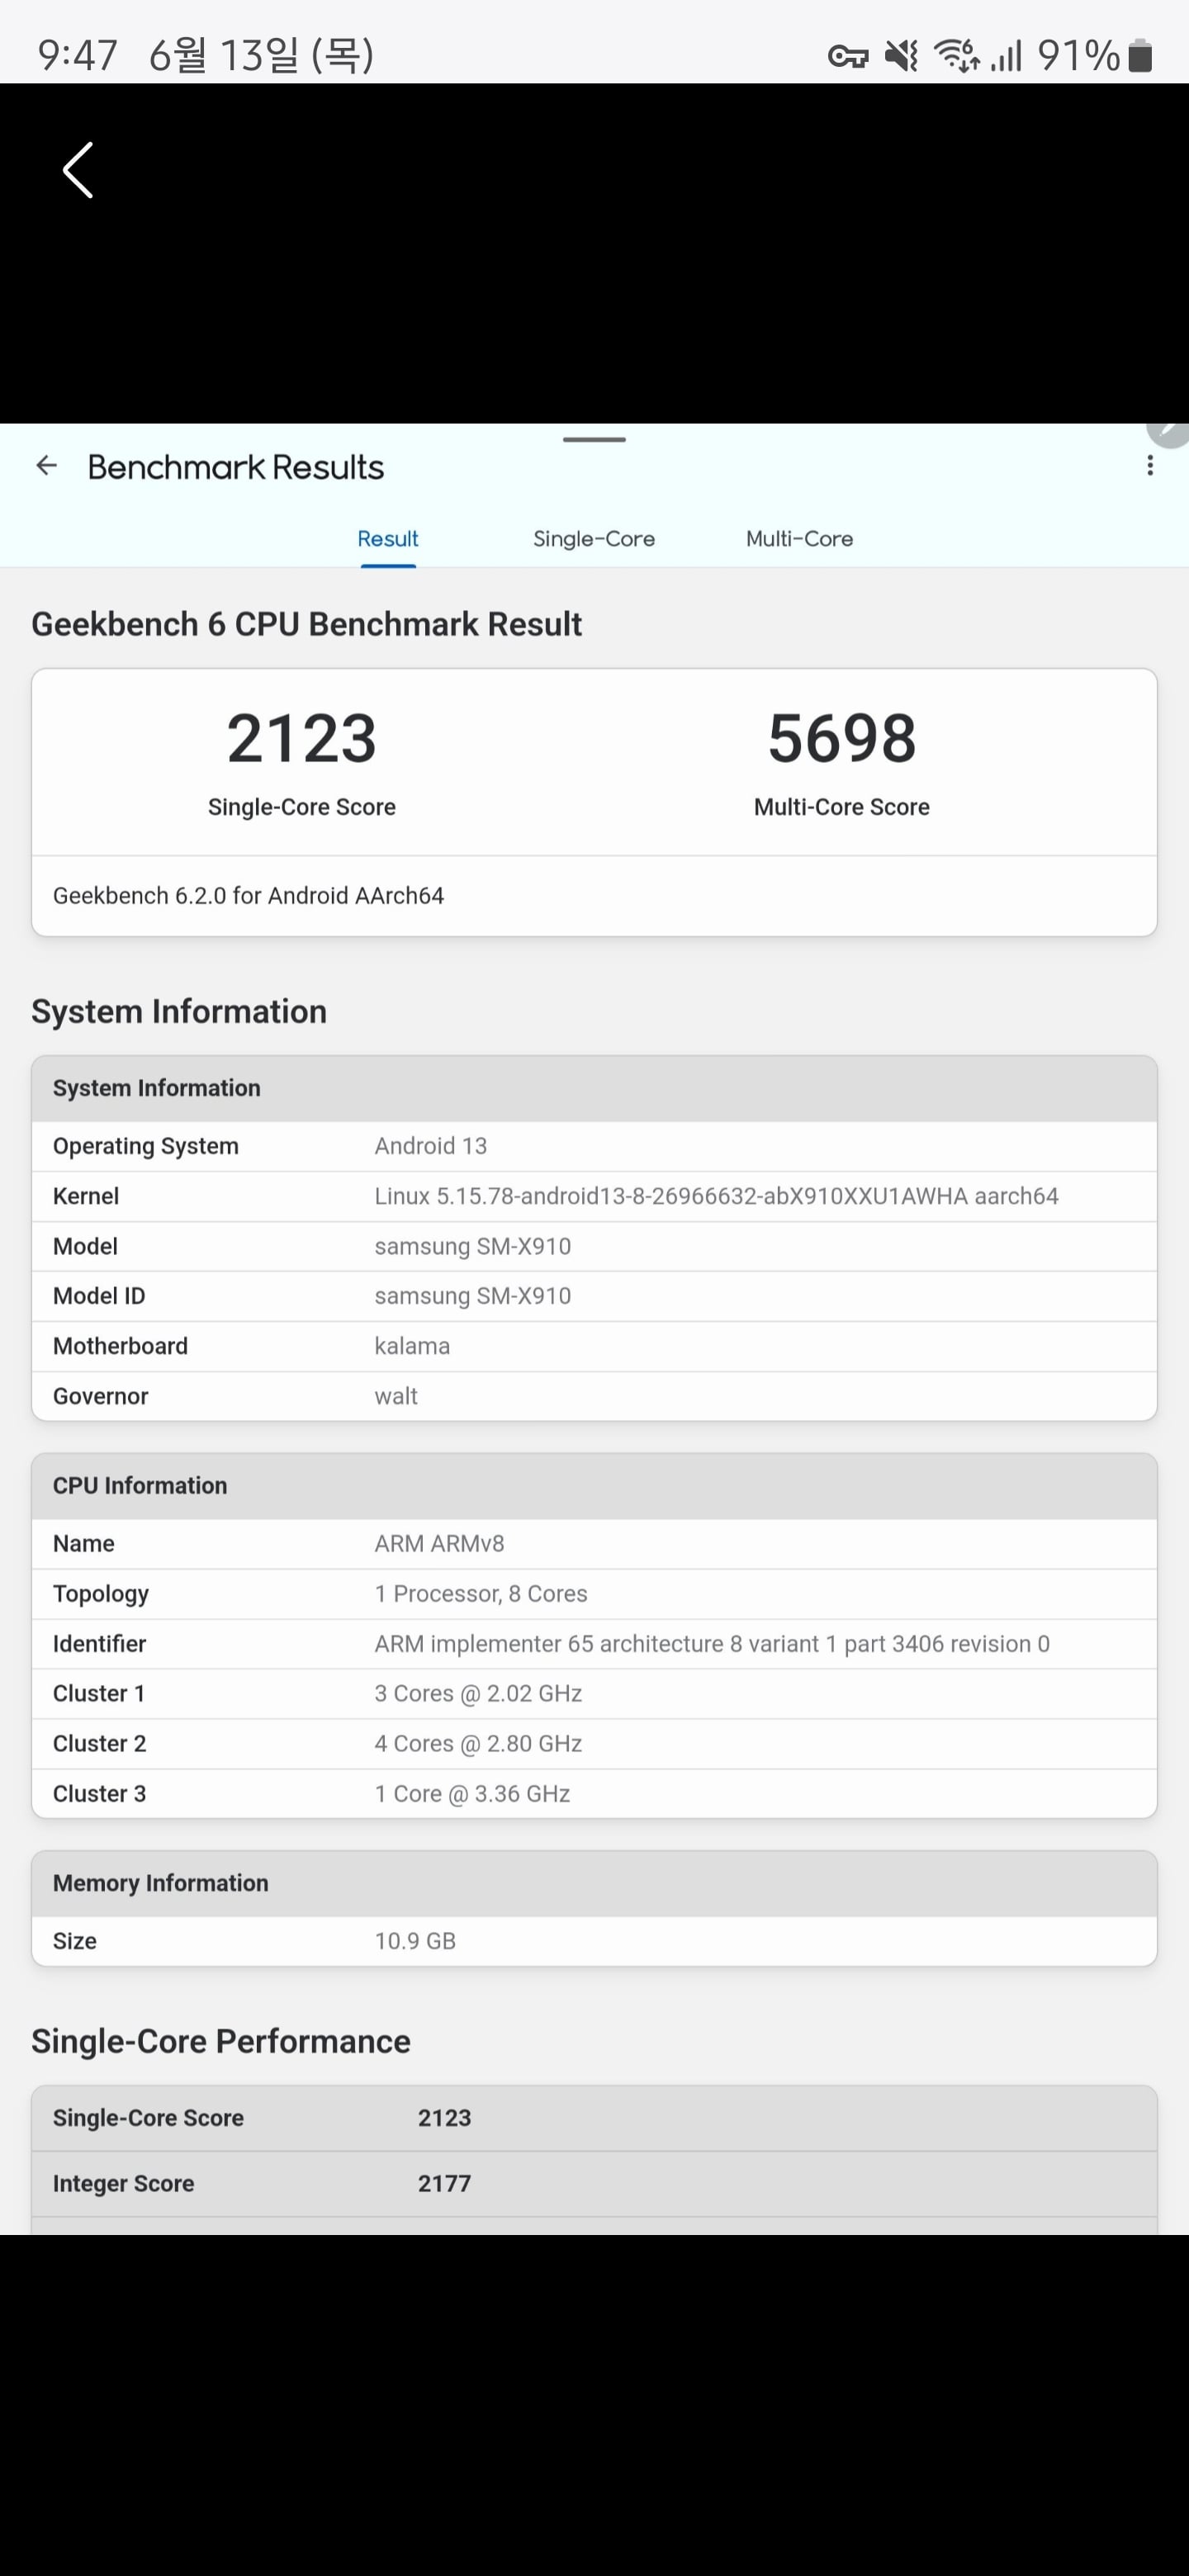Tap the status bar clock 9:47
This screenshot has width=1189, height=2576.
pyautogui.click(x=77, y=56)
